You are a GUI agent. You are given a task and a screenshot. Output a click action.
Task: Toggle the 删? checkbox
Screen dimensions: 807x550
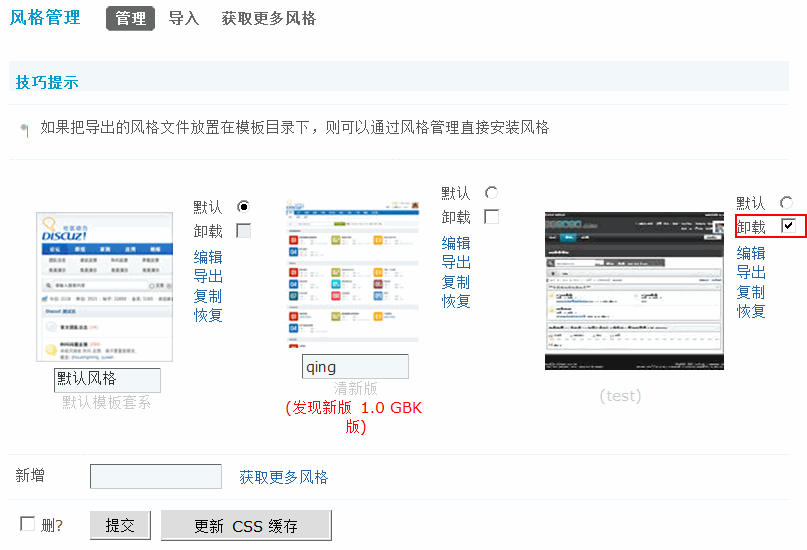tap(27, 524)
